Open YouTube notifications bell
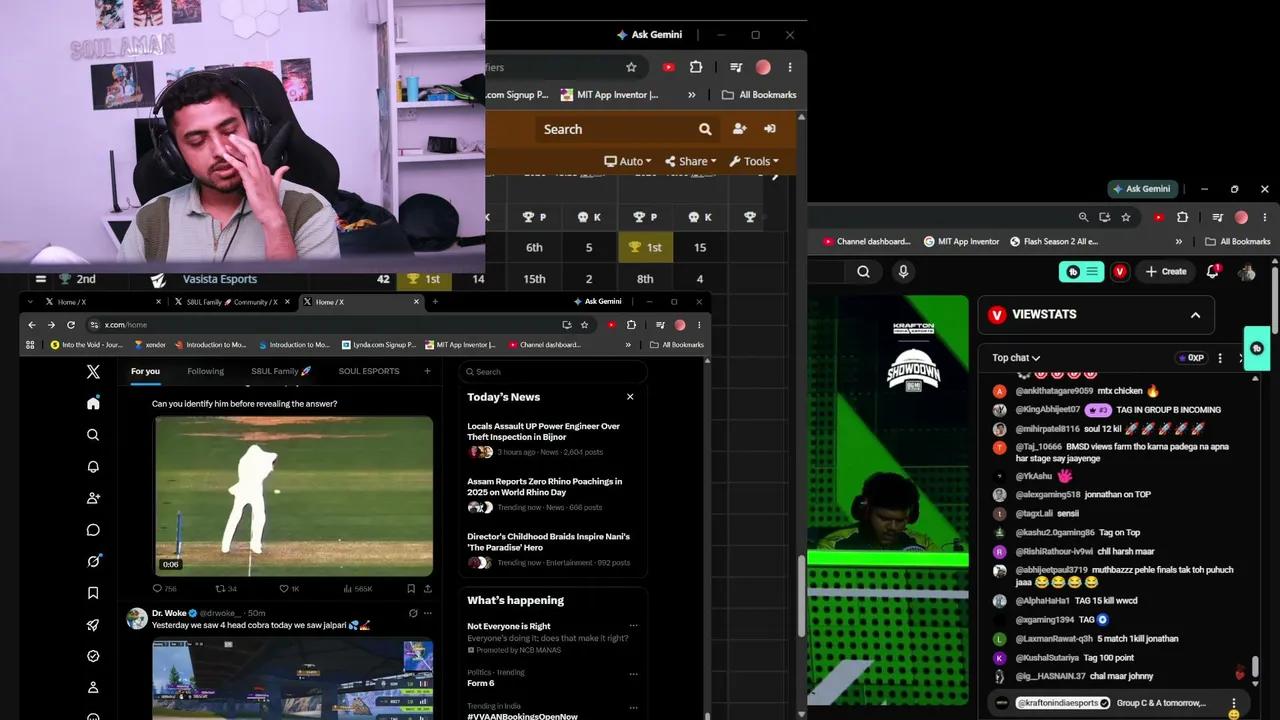 (x=1213, y=271)
